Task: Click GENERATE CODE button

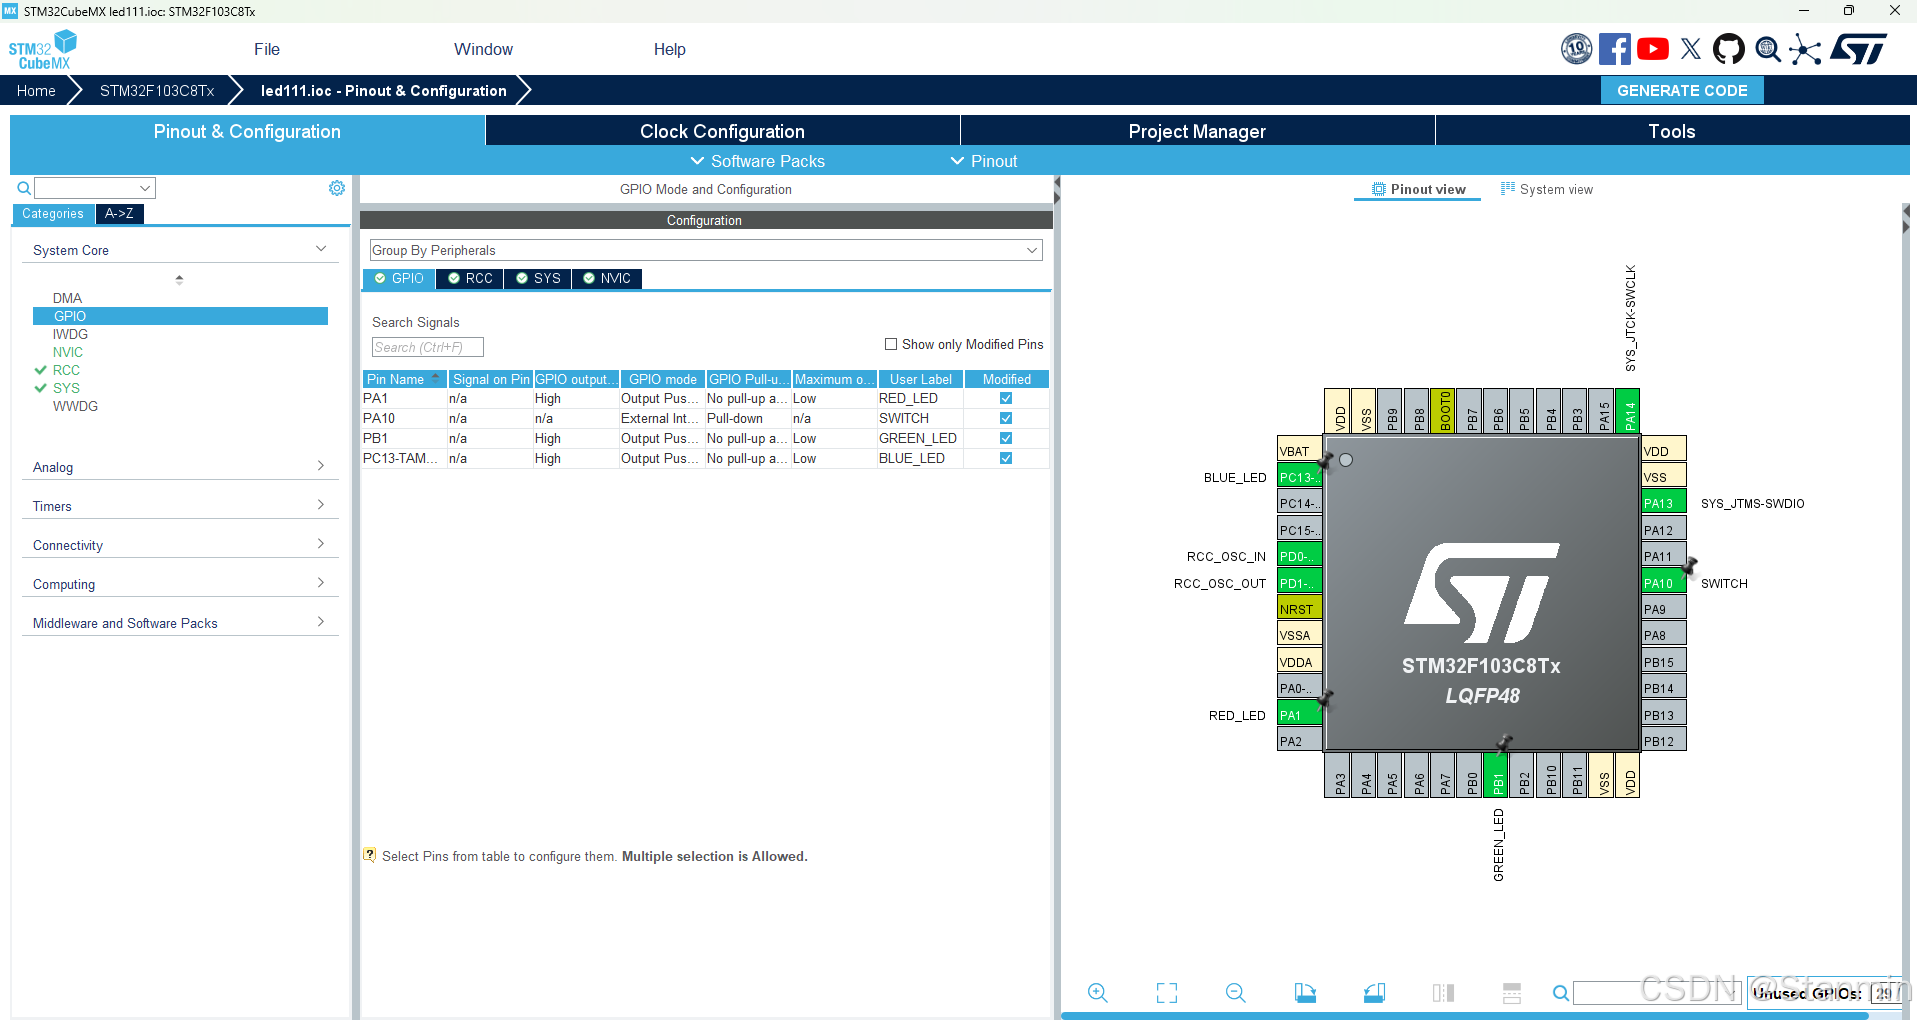Action: (x=1682, y=90)
